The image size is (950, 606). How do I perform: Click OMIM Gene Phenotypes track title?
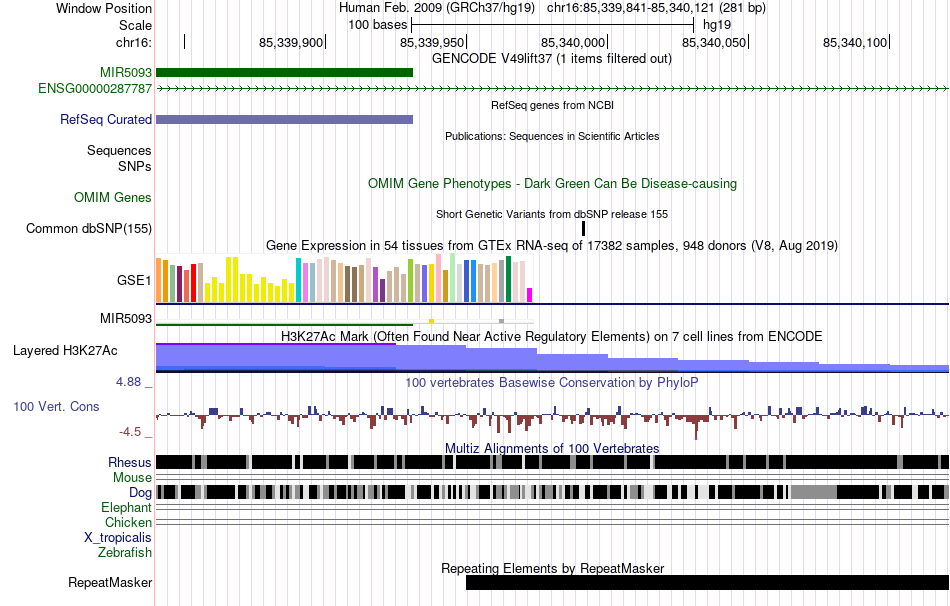[x=552, y=184]
